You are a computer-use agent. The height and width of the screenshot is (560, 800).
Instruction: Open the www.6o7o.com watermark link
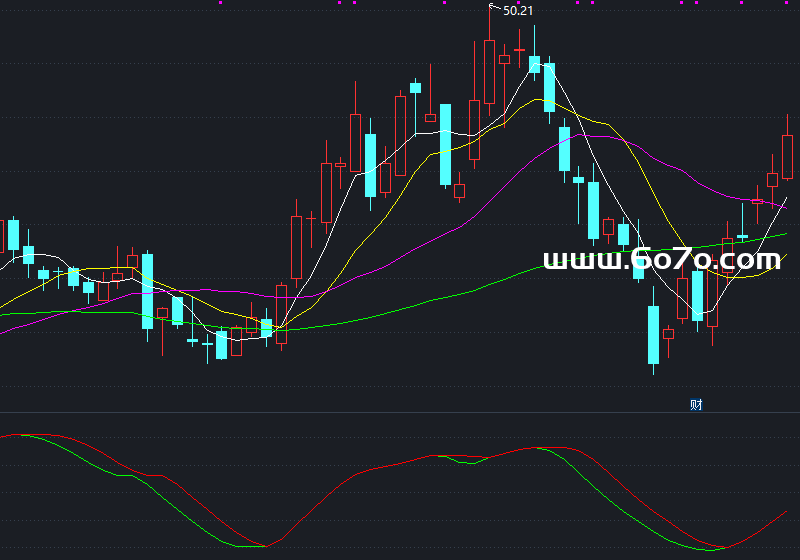[661, 261]
